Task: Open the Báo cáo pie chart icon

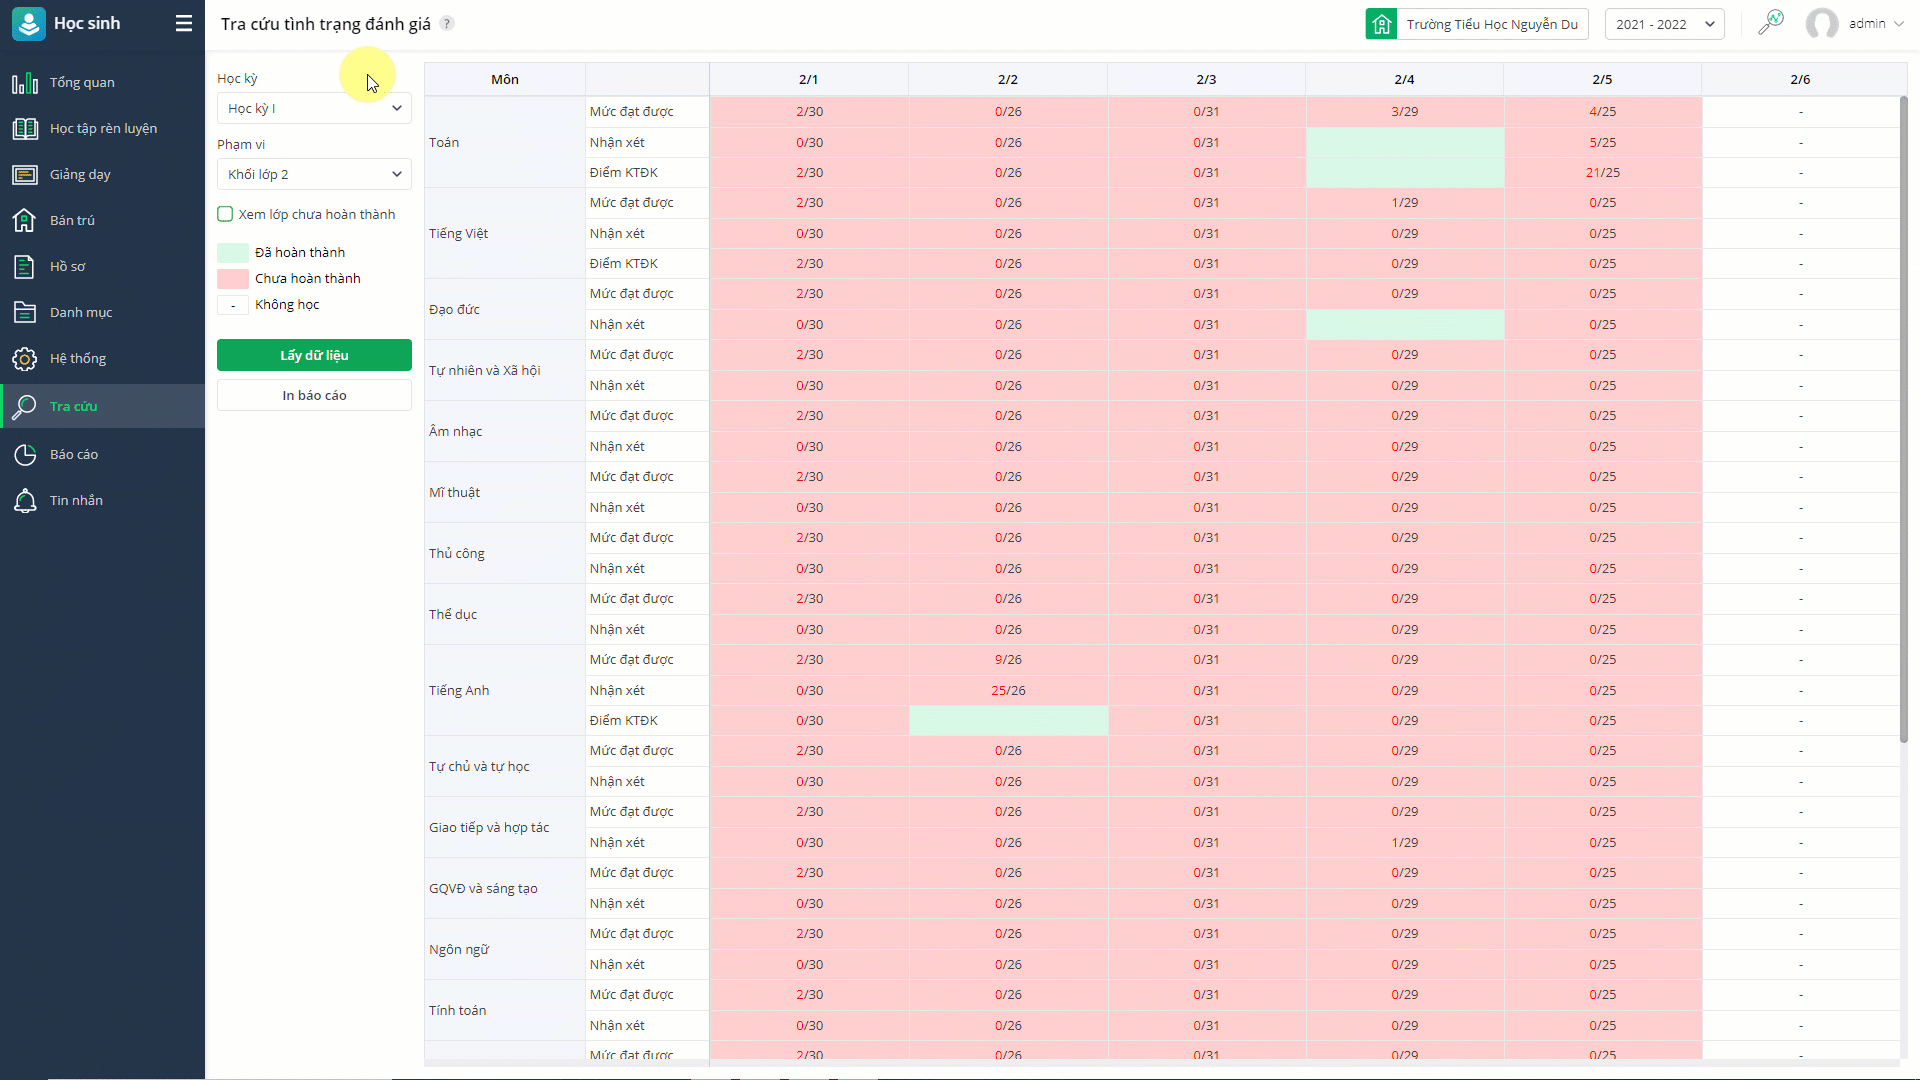Action: pos(25,455)
